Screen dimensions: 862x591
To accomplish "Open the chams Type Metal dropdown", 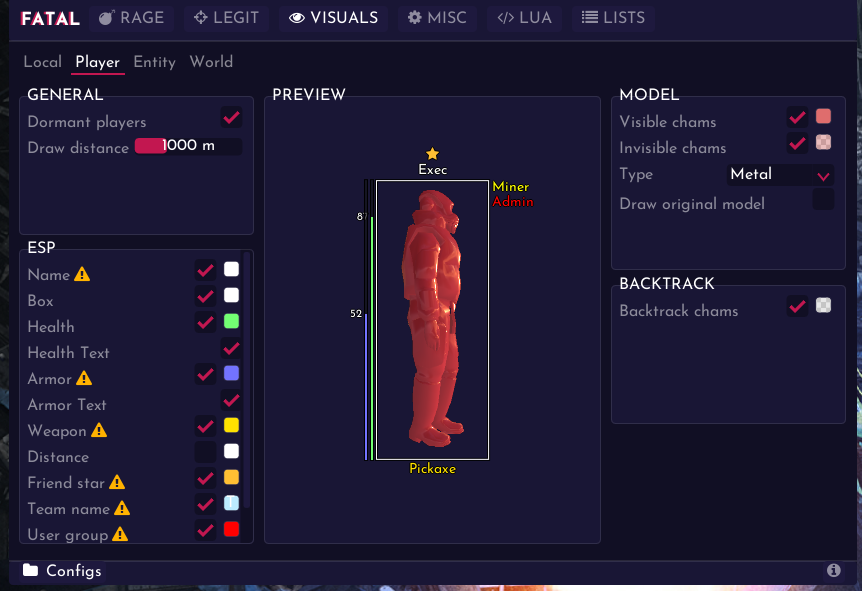I will (780, 175).
